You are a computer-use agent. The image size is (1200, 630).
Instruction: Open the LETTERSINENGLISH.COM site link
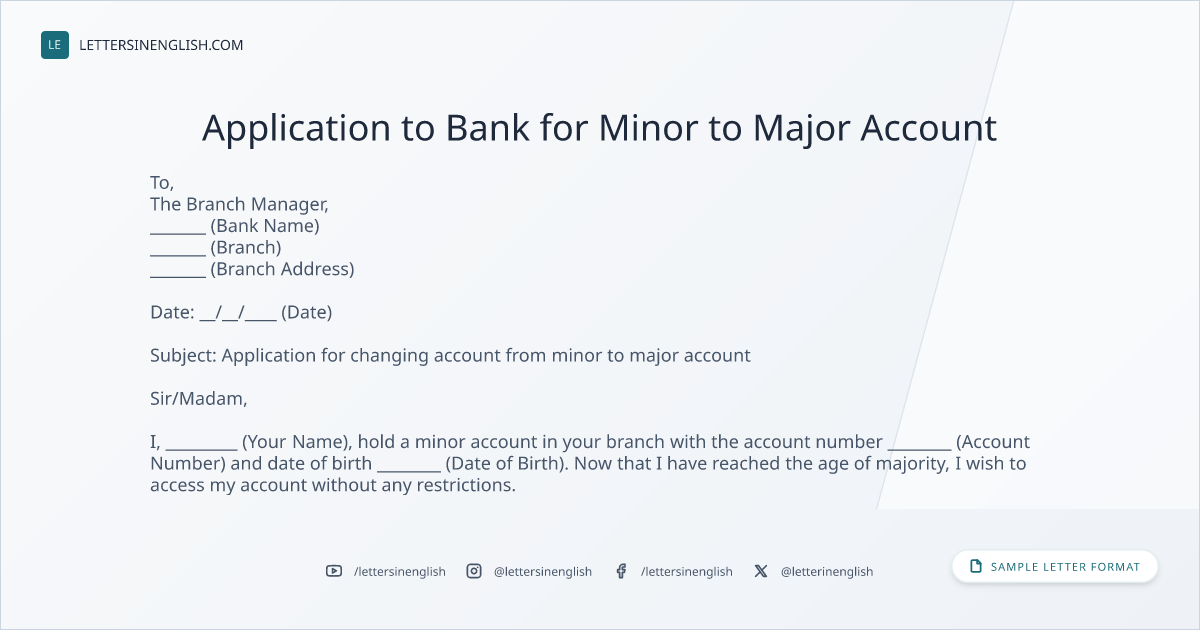[x=161, y=45]
